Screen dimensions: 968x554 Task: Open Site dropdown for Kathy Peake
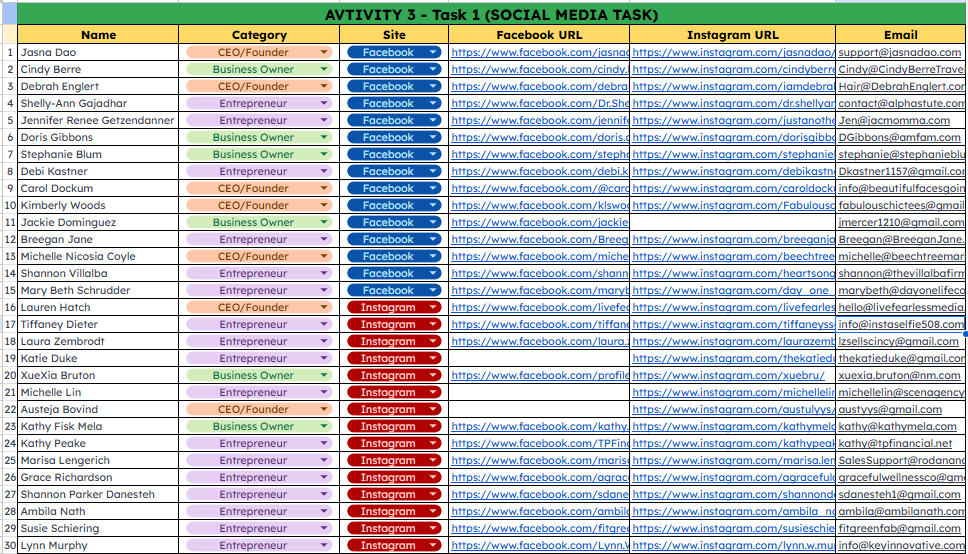coord(433,443)
